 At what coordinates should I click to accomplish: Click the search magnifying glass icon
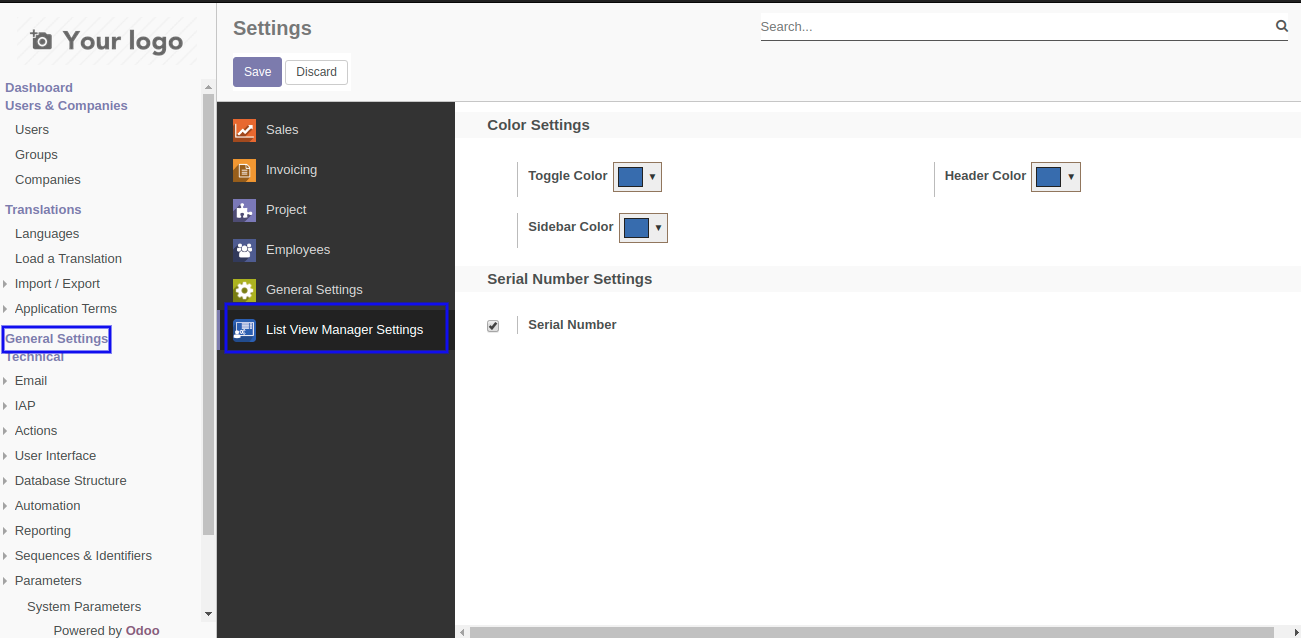coord(1281,27)
